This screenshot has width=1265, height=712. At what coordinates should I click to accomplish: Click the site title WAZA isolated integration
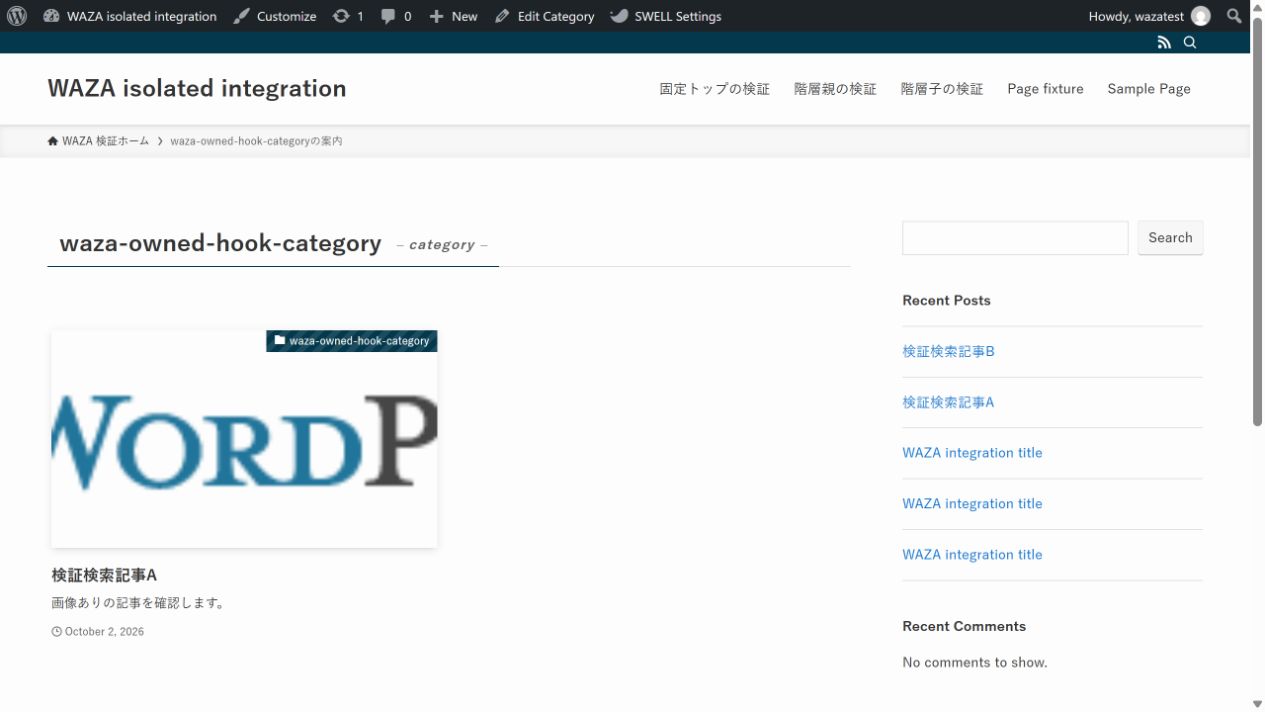pos(197,88)
